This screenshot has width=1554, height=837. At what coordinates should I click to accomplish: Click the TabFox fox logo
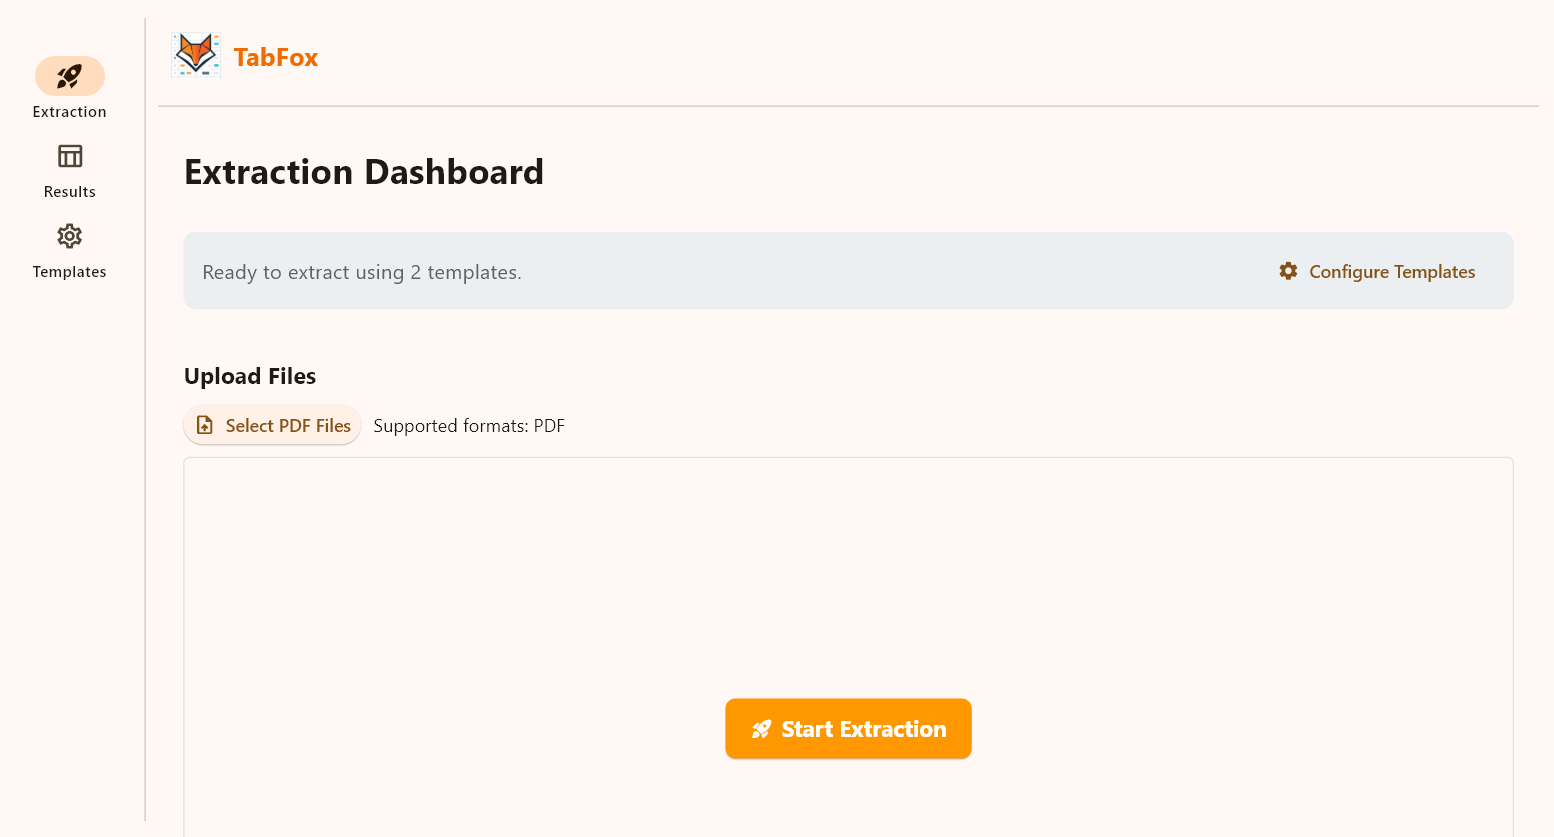click(196, 55)
